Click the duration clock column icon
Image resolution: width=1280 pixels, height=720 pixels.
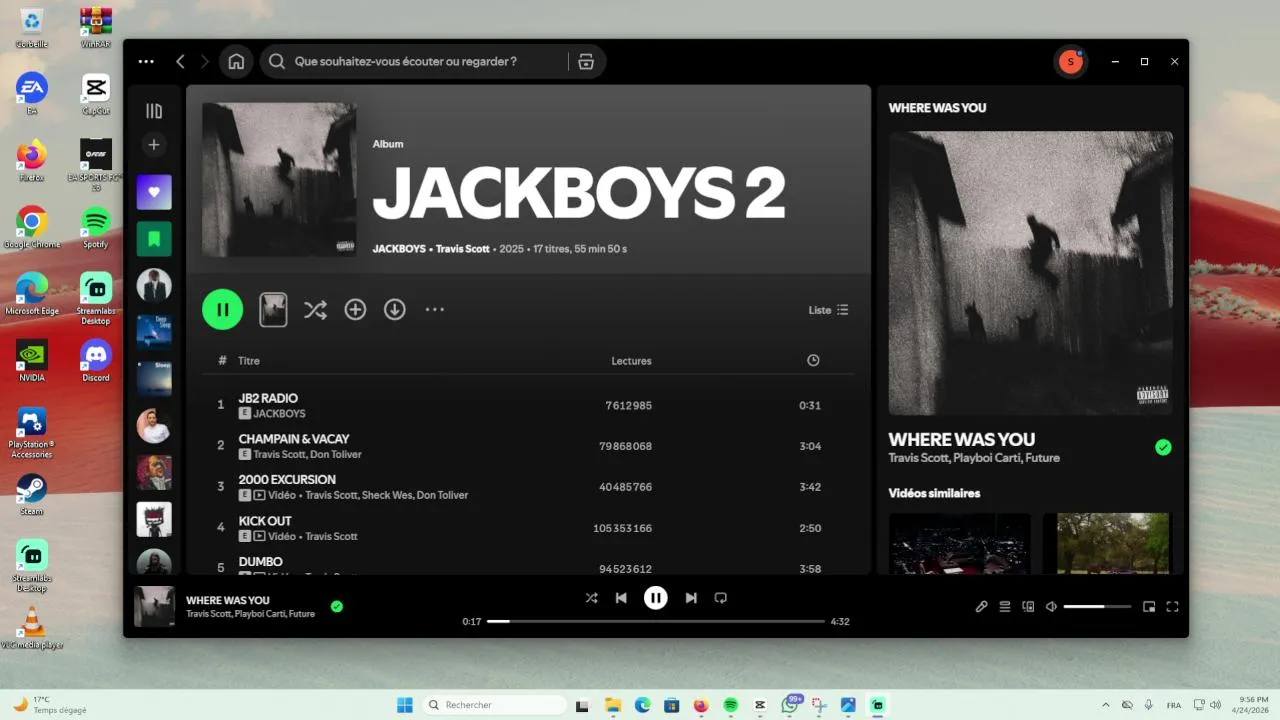click(x=813, y=360)
